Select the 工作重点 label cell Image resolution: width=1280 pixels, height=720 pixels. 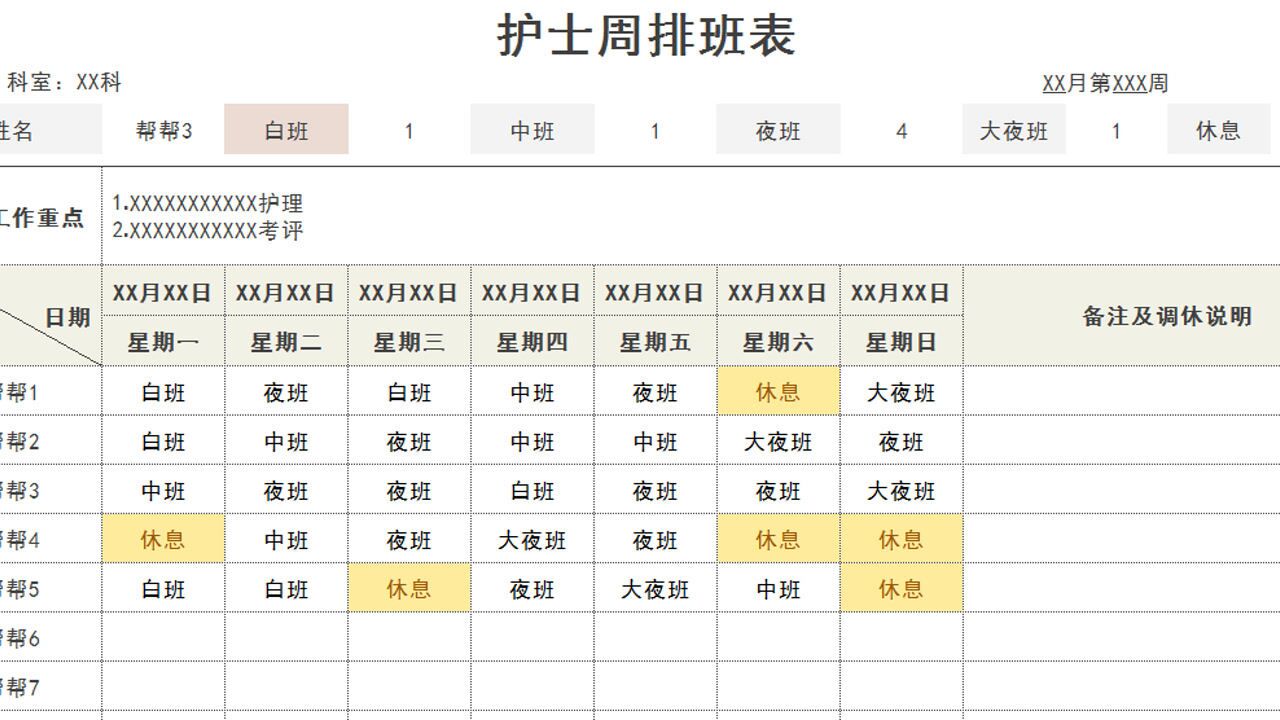point(50,216)
